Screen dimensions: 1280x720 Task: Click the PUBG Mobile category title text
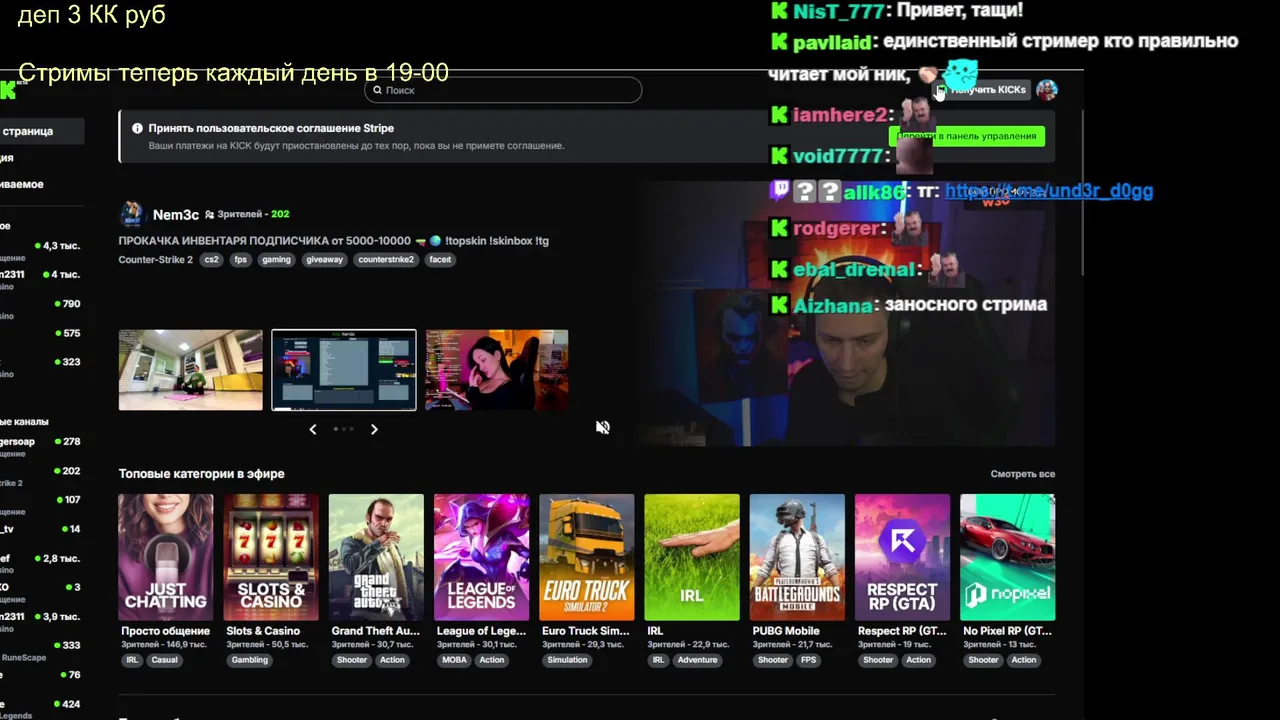click(786, 631)
